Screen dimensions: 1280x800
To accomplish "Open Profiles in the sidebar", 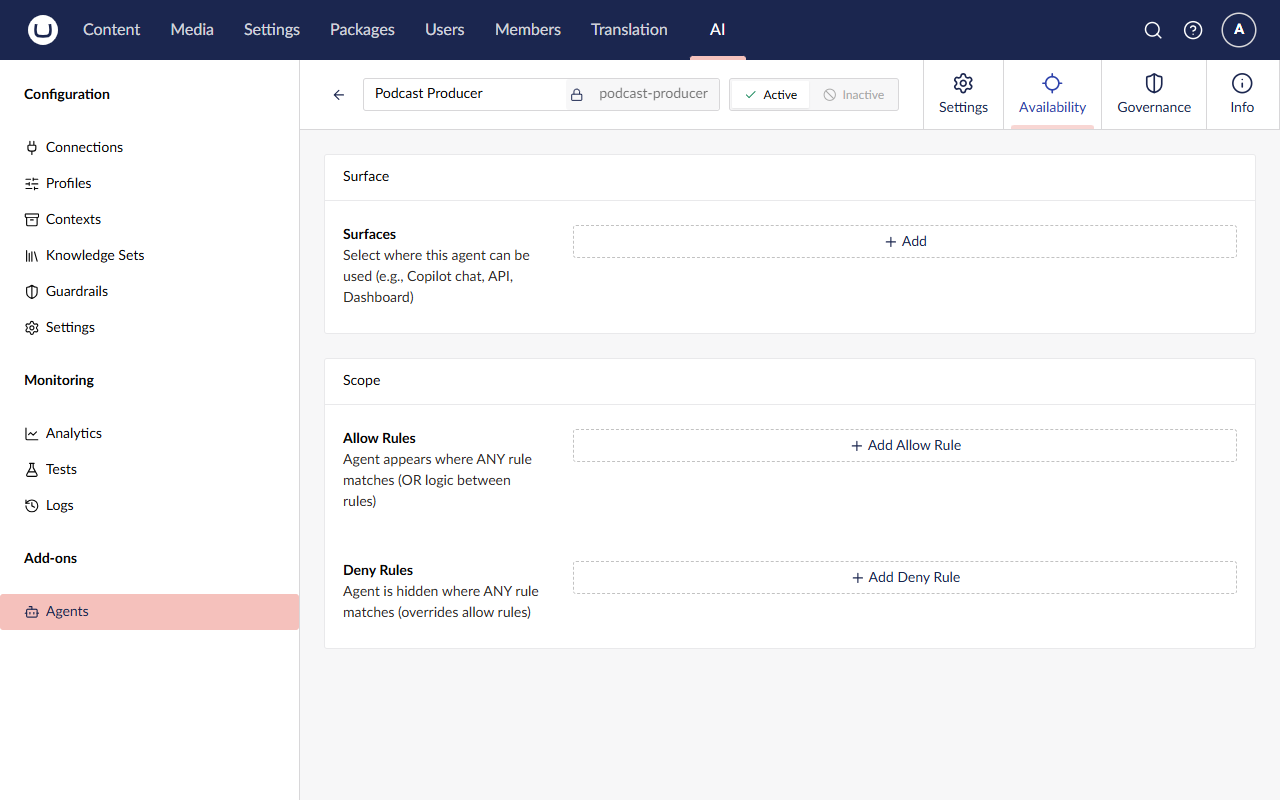I will click(150, 183).
